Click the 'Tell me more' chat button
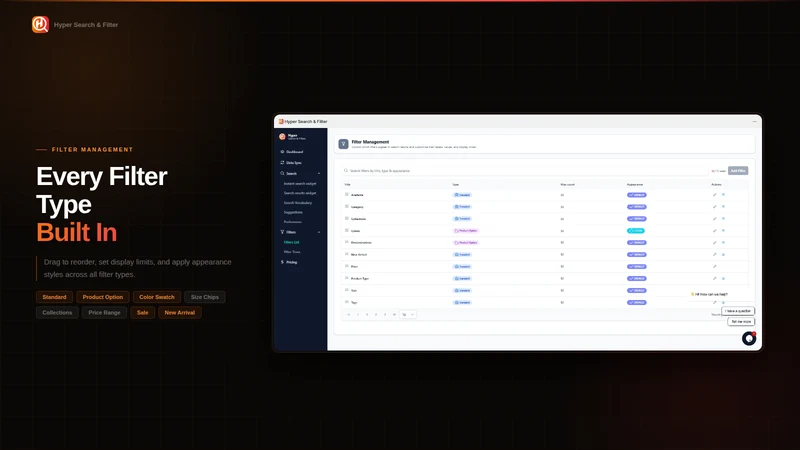 741,321
